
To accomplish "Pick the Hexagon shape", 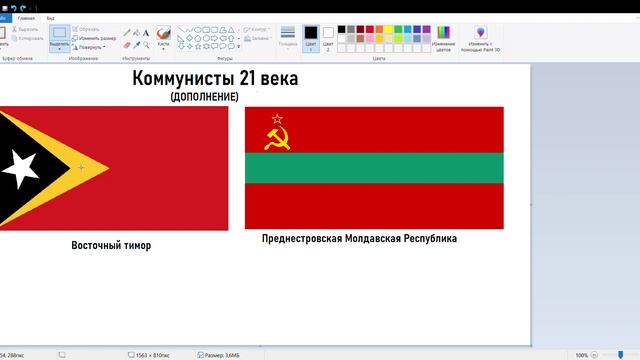I will [206, 38].
